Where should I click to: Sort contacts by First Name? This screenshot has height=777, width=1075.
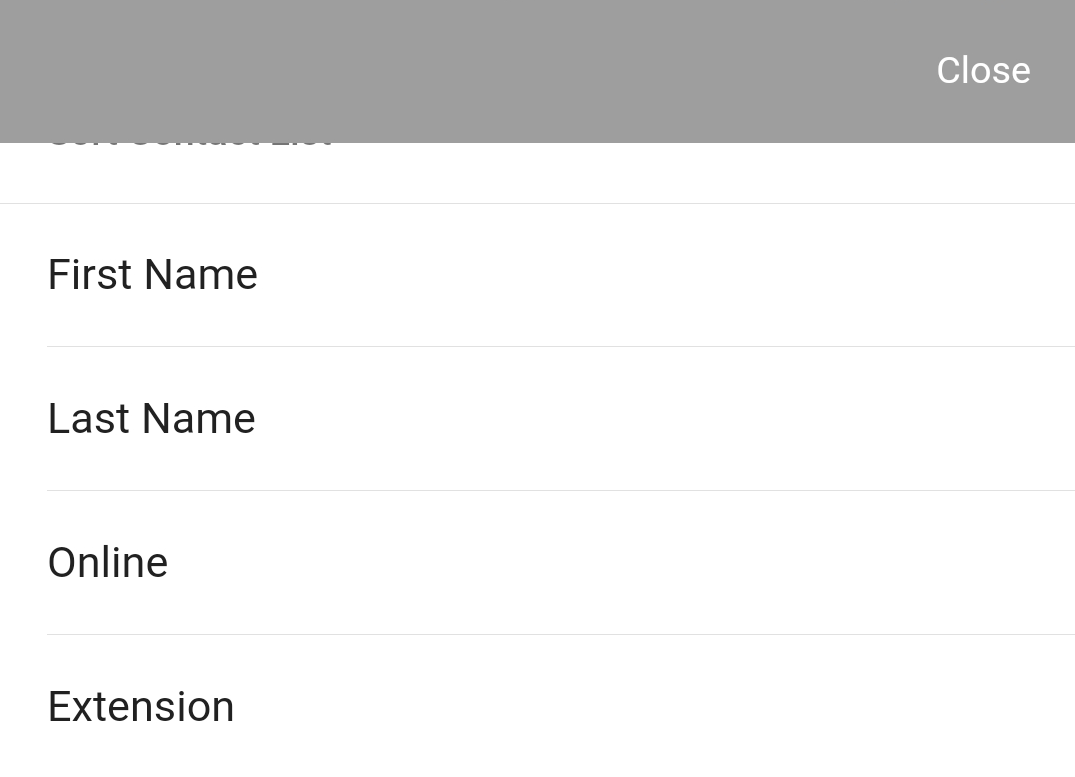click(538, 275)
